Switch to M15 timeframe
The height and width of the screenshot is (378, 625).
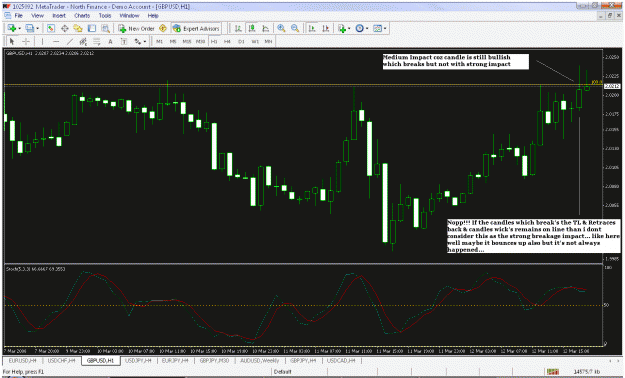tap(187, 41)
